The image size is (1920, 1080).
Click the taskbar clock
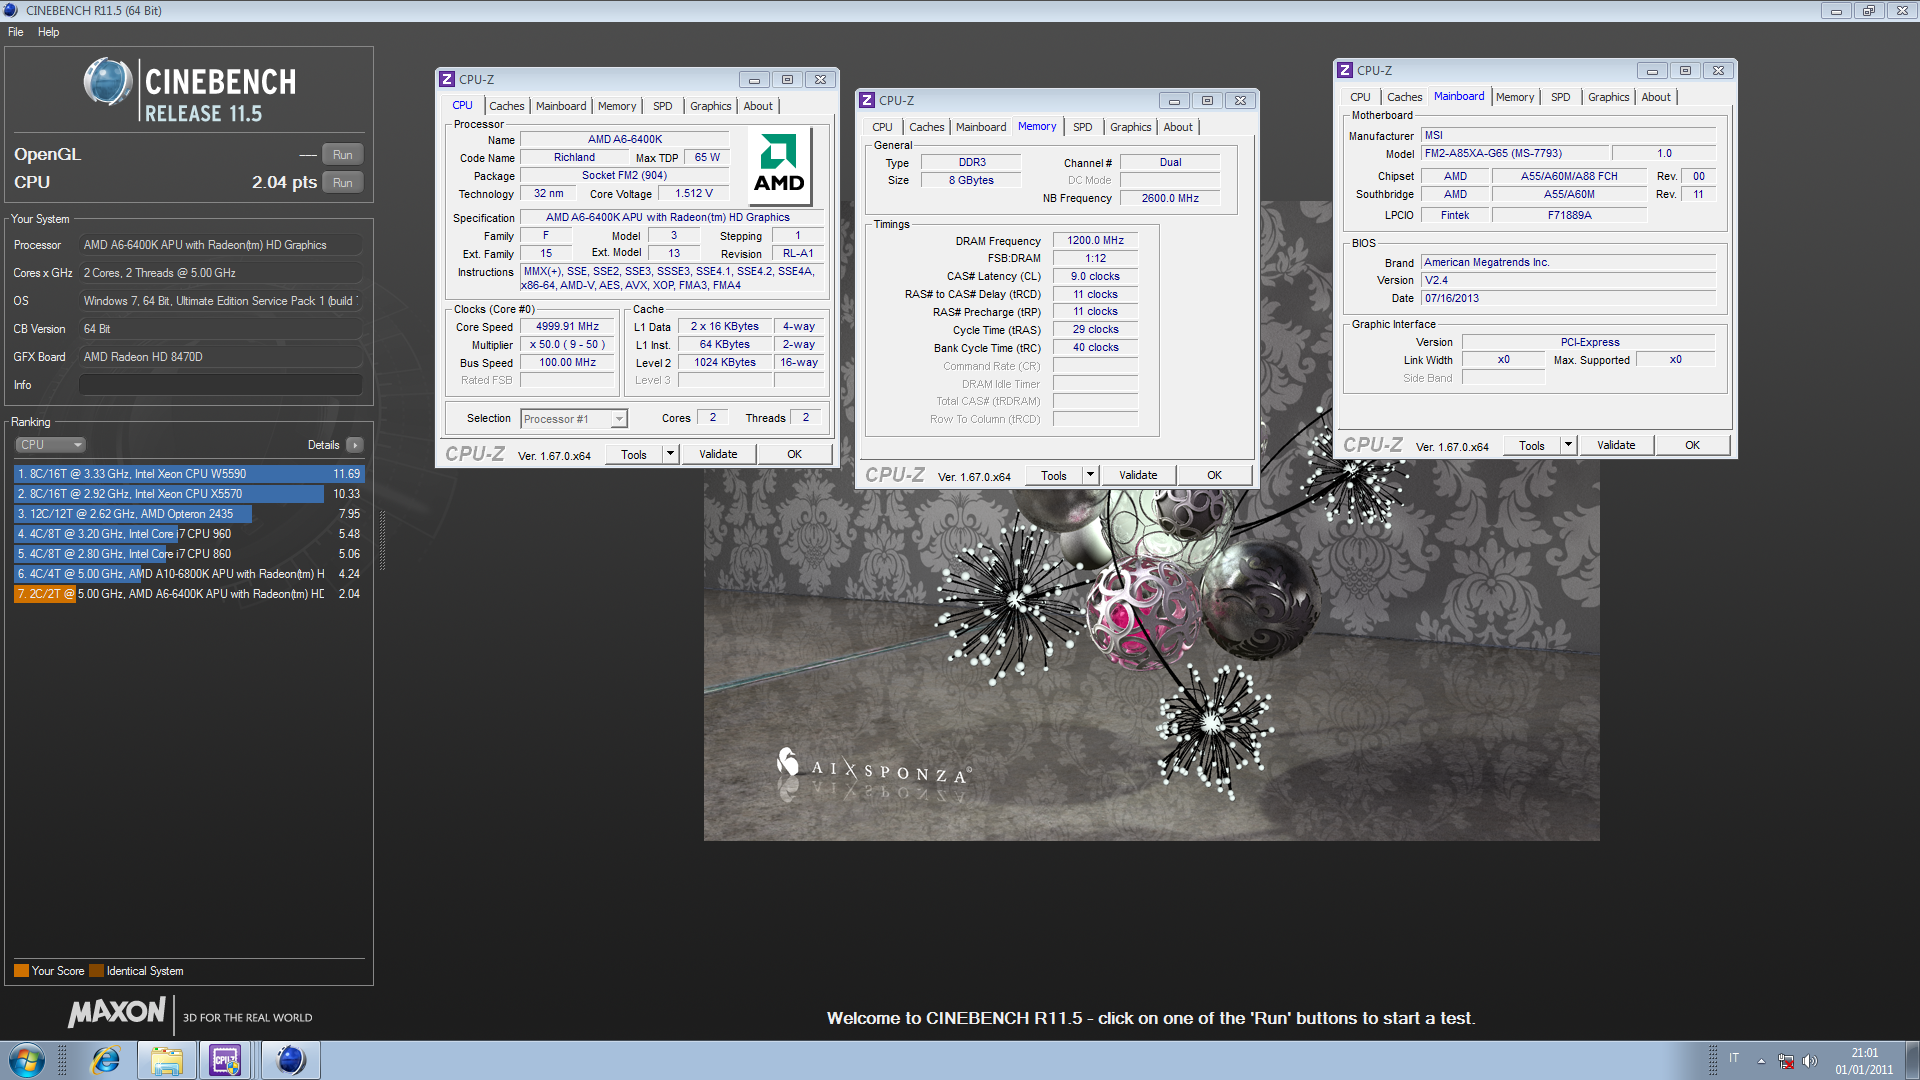point(1864,1061)
